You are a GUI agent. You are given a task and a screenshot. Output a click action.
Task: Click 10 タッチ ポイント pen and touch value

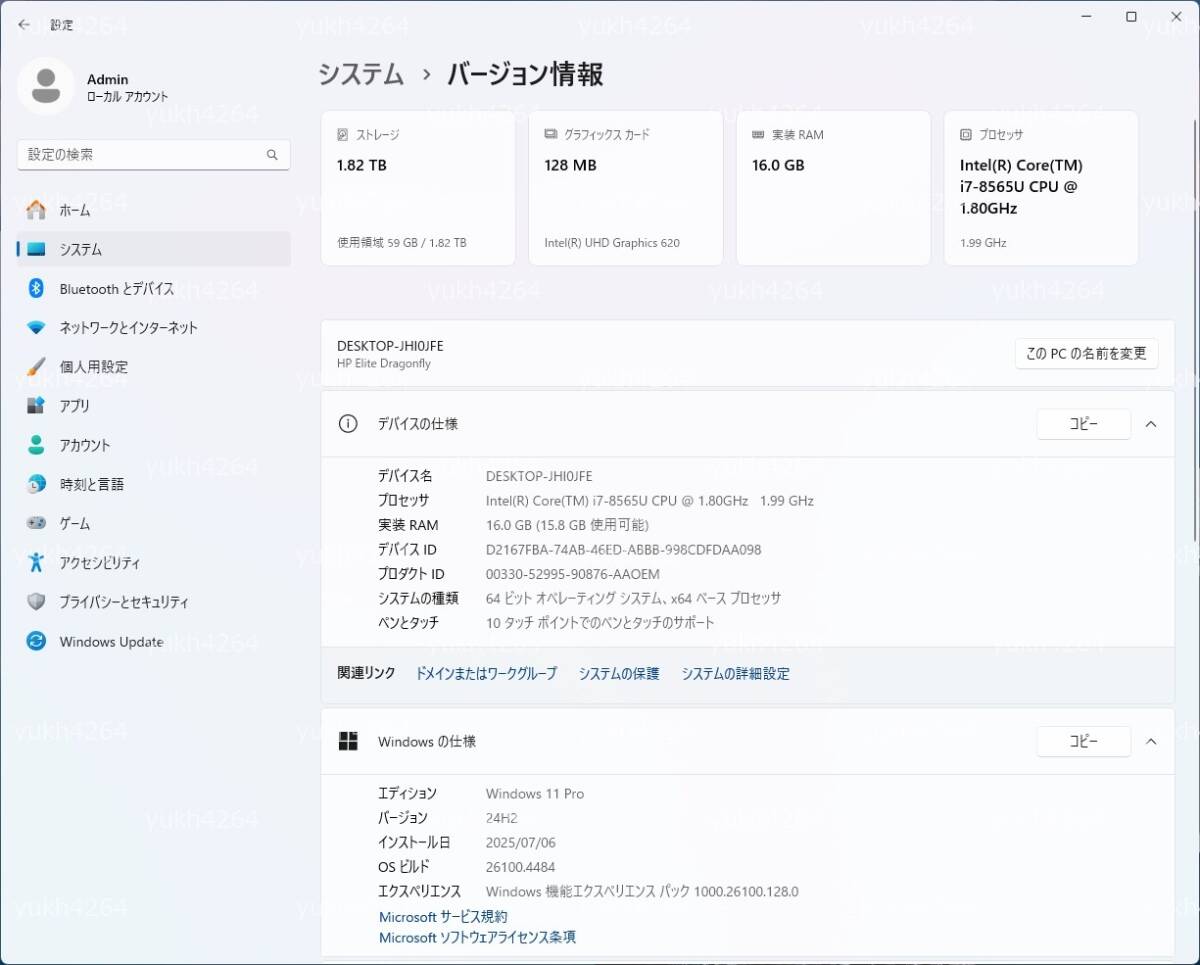click(x=600, y=623)
